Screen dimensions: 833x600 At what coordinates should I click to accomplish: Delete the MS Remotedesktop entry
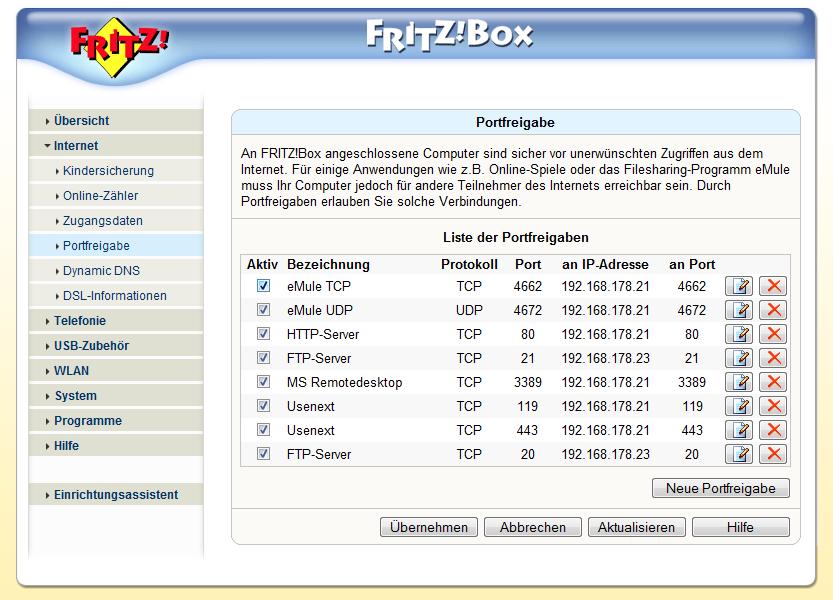773,382
